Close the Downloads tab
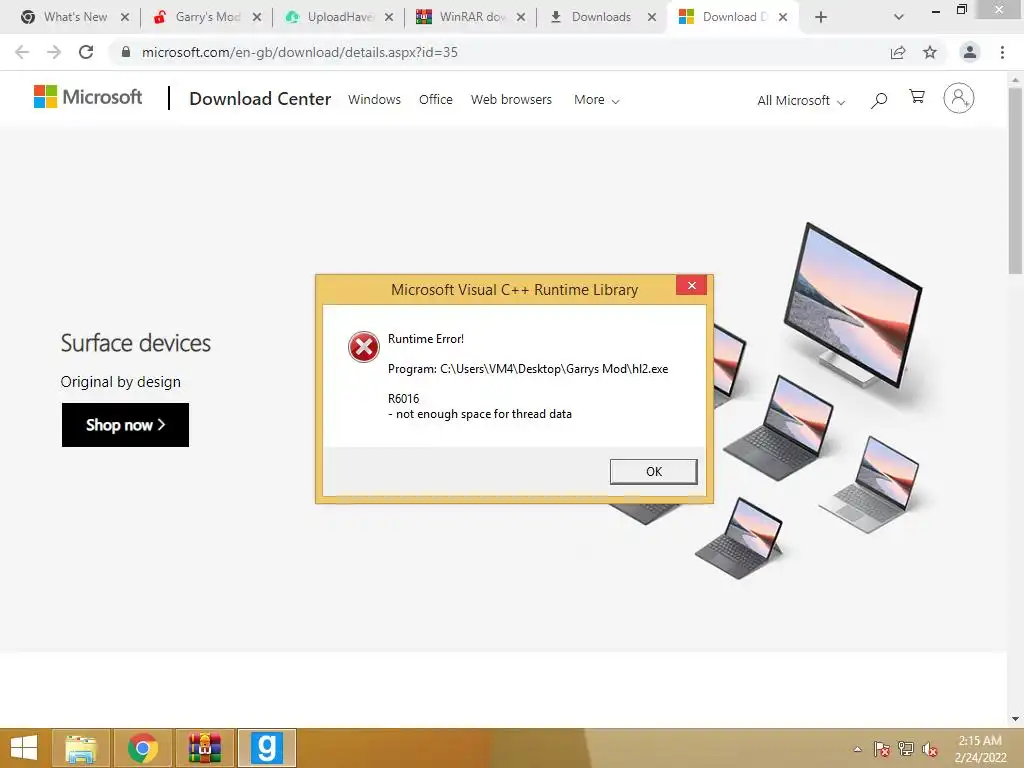The height and width of the screenshot is (768, 1024). 652,17
